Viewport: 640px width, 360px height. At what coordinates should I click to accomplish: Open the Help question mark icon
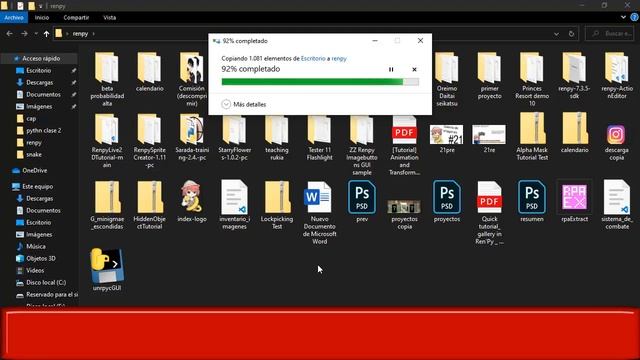click(634, 17)
